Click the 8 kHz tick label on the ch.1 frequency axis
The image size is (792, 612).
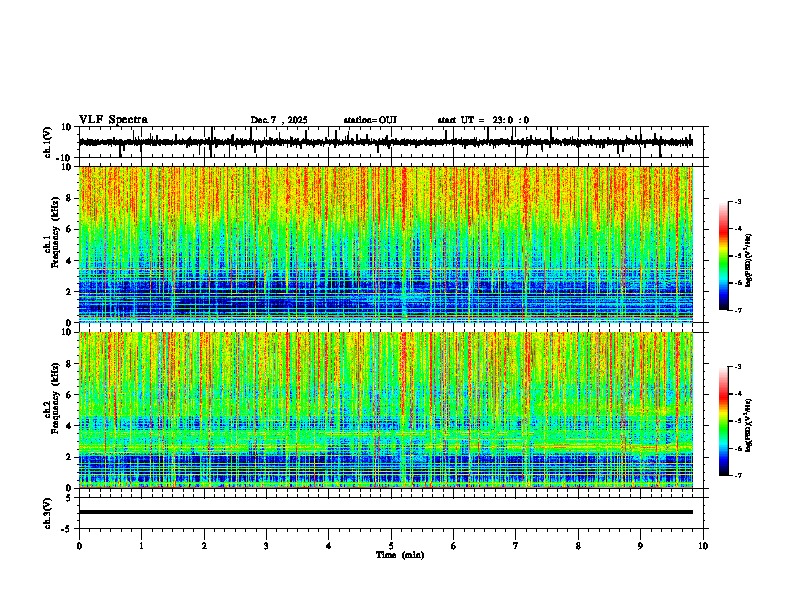[x=69, y=198]
